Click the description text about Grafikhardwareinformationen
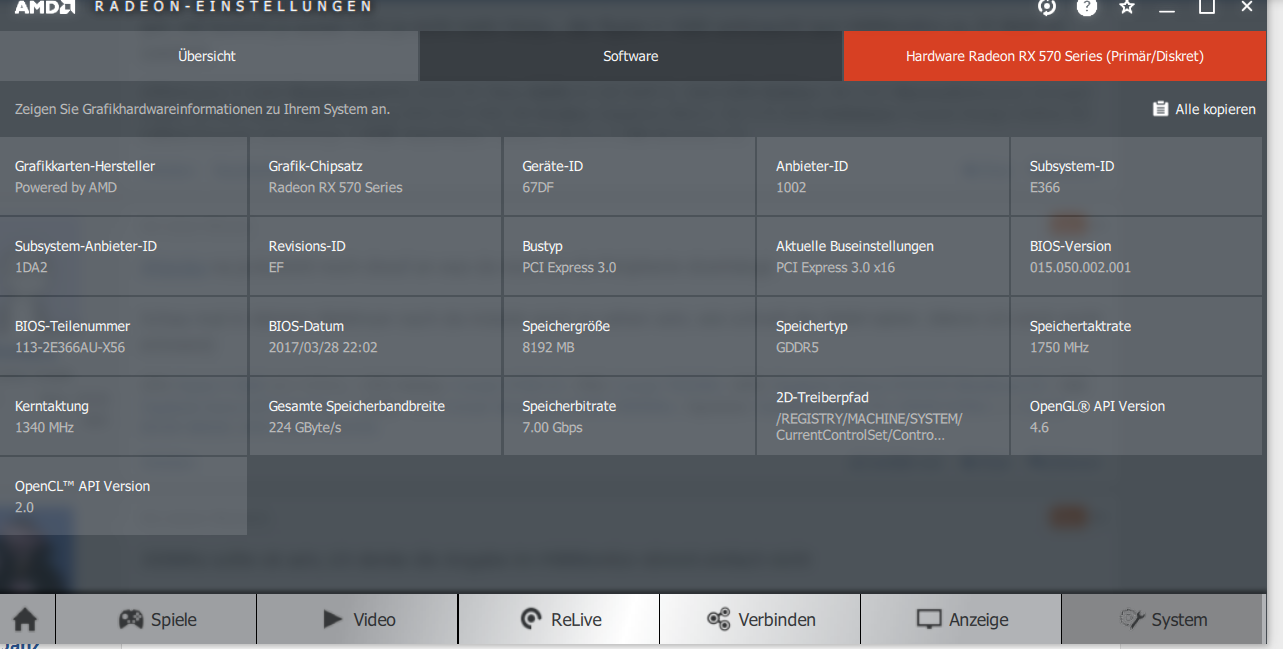Screen dimensions: 1283x649 [x=202, y=109]
